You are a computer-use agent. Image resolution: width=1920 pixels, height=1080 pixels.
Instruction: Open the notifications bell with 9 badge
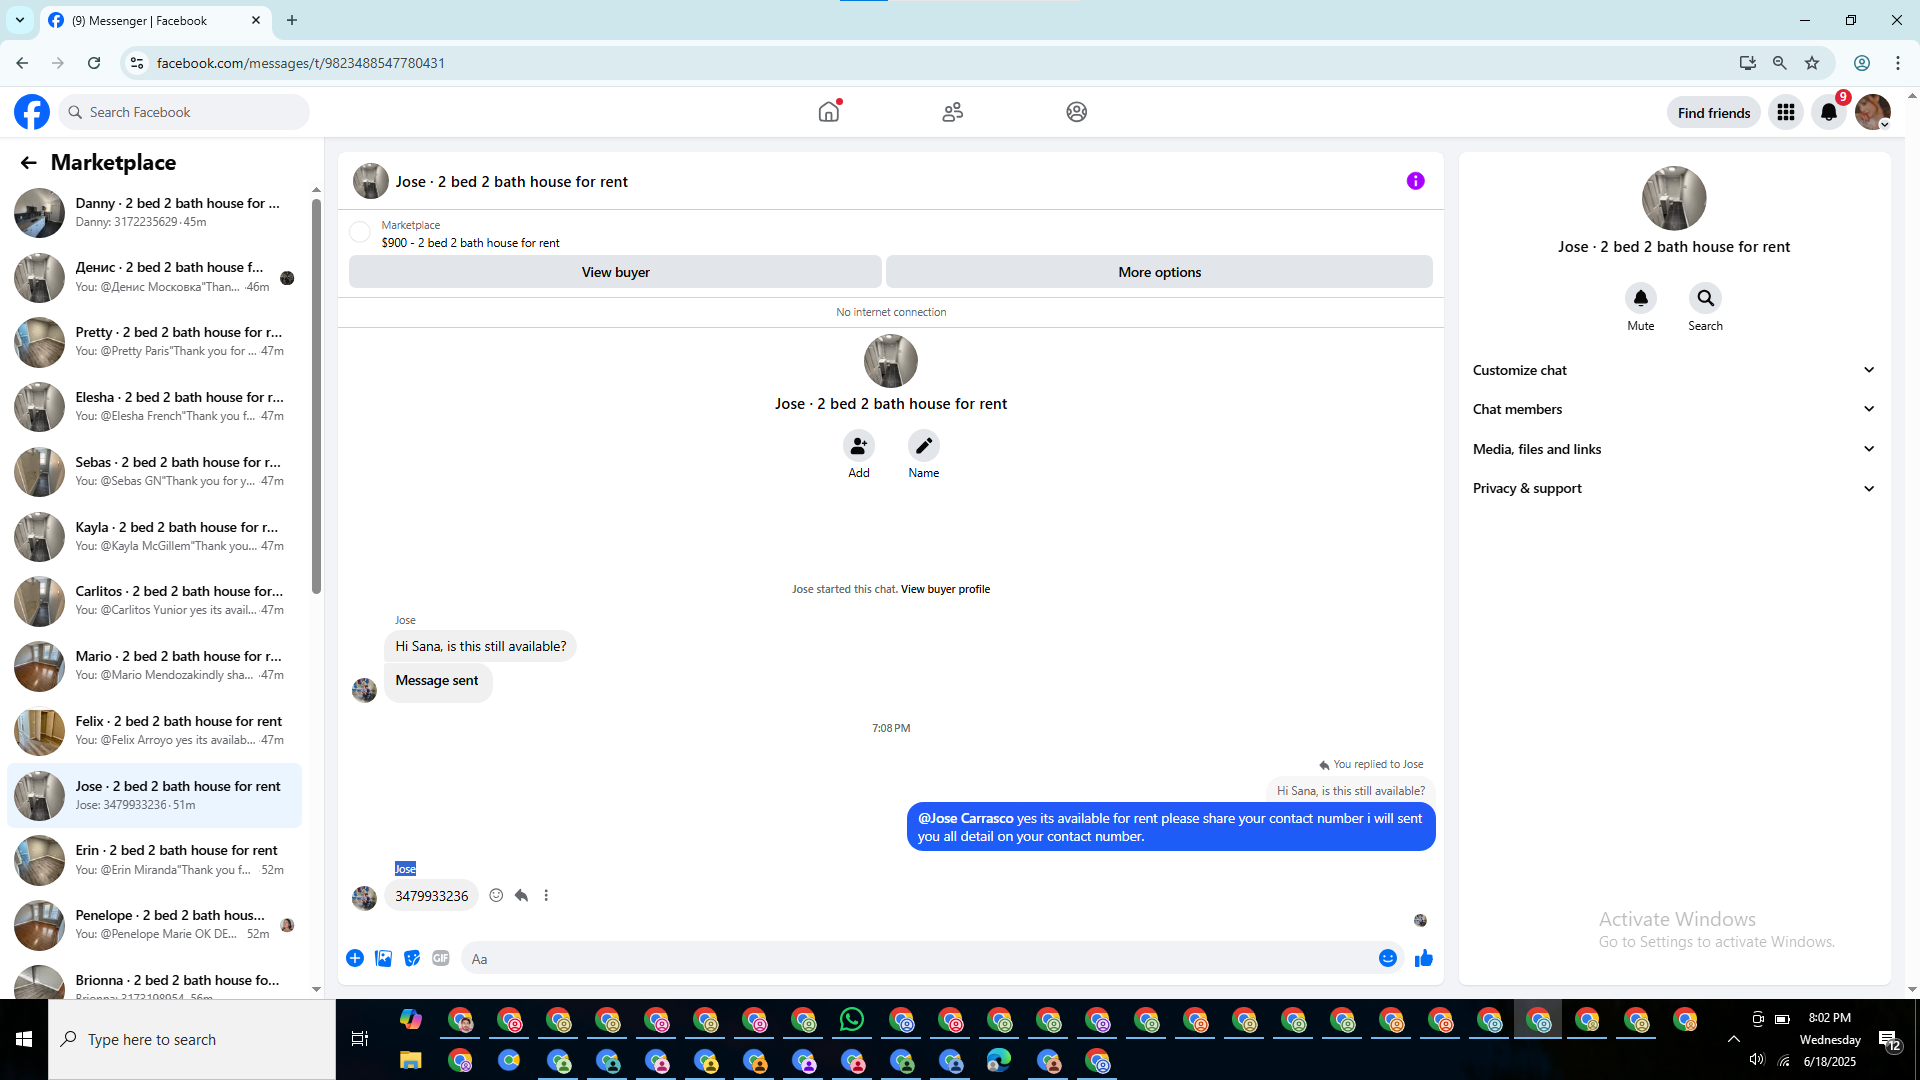(1830, 112)
